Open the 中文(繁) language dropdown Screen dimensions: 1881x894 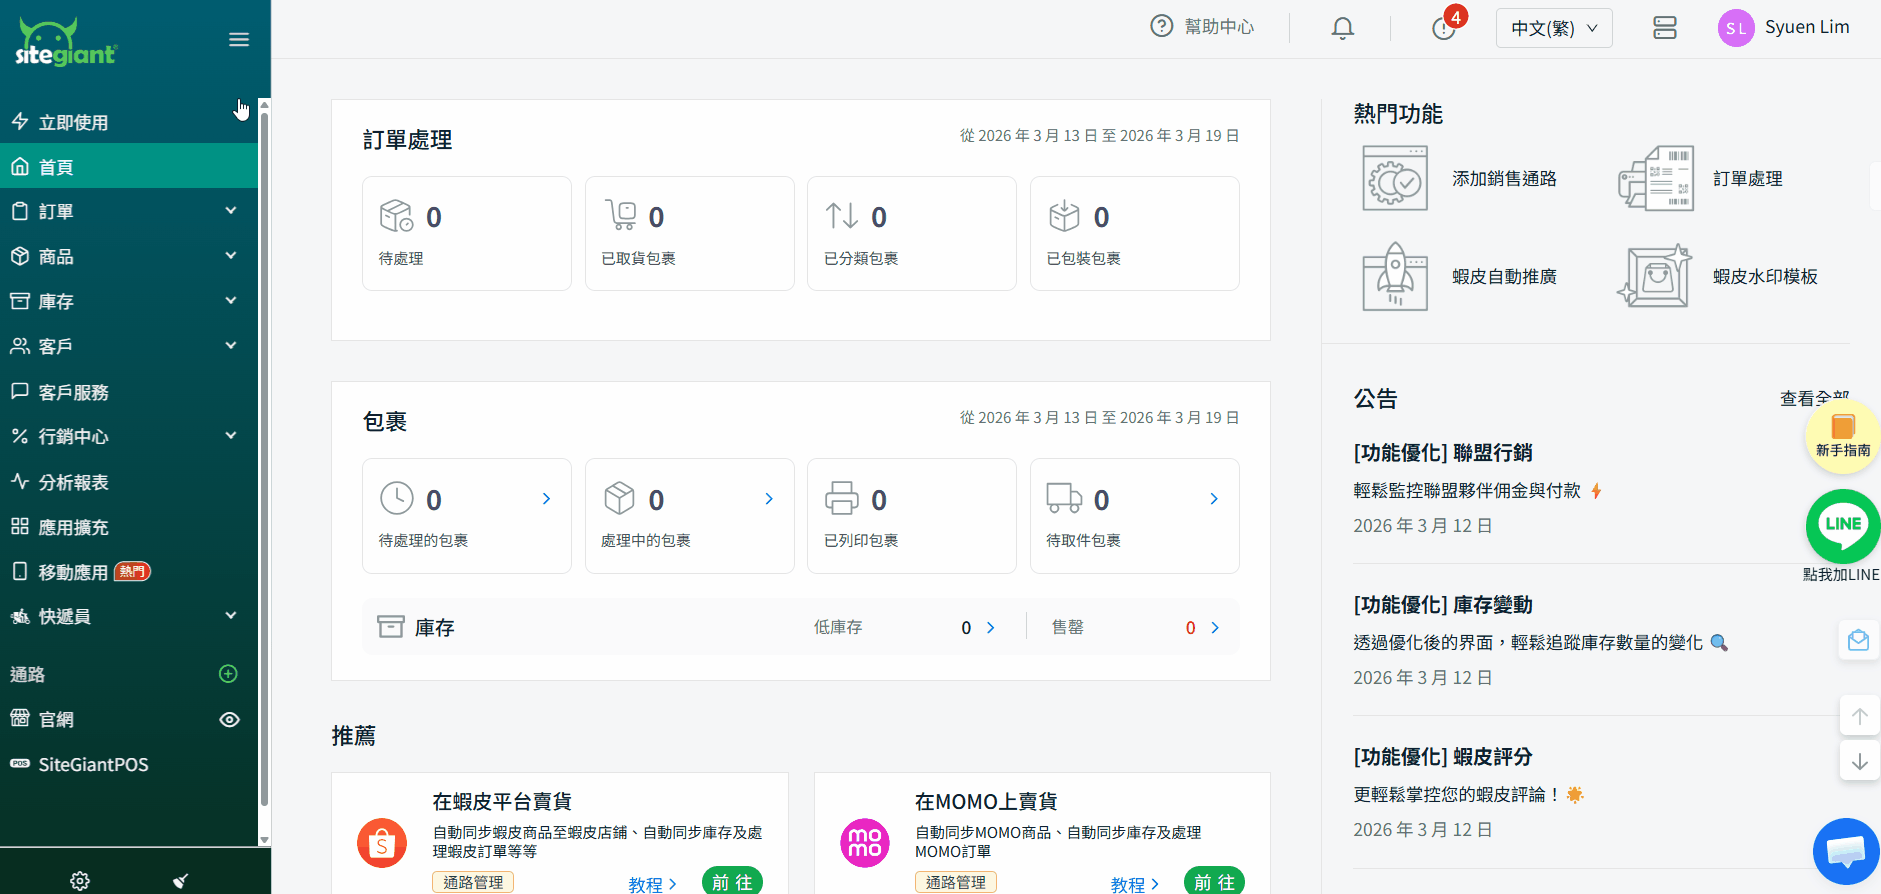pyautogui.click(x=1553, y=28)
